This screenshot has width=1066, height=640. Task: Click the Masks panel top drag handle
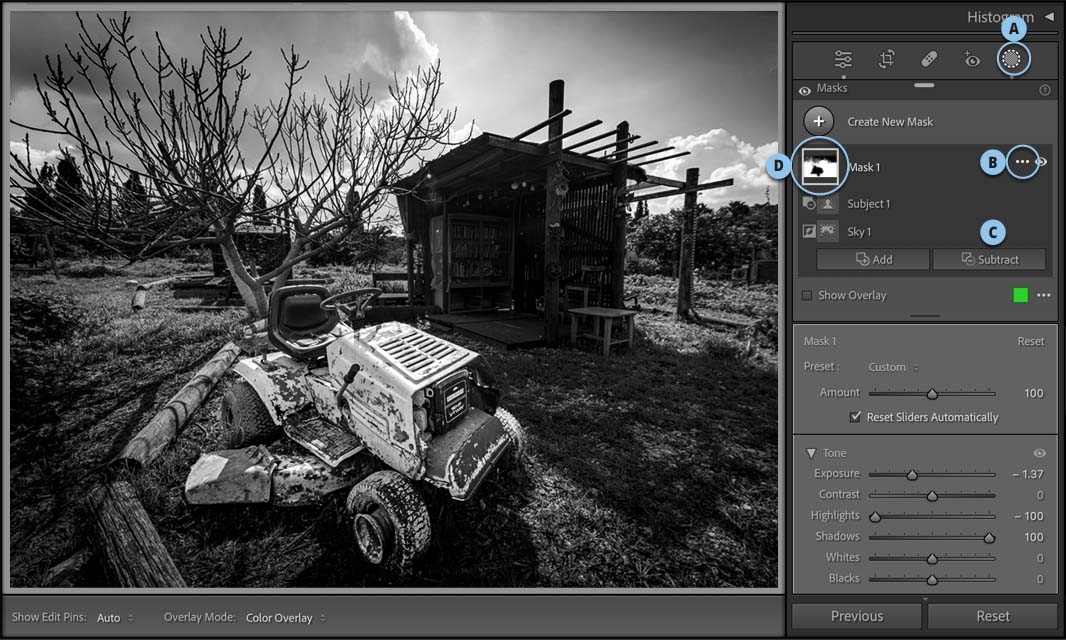point(924,85)
